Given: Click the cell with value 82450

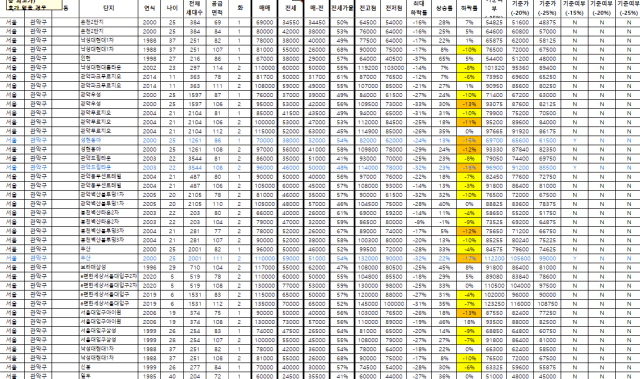Looking at the screenshot, I should pos(494,177).
